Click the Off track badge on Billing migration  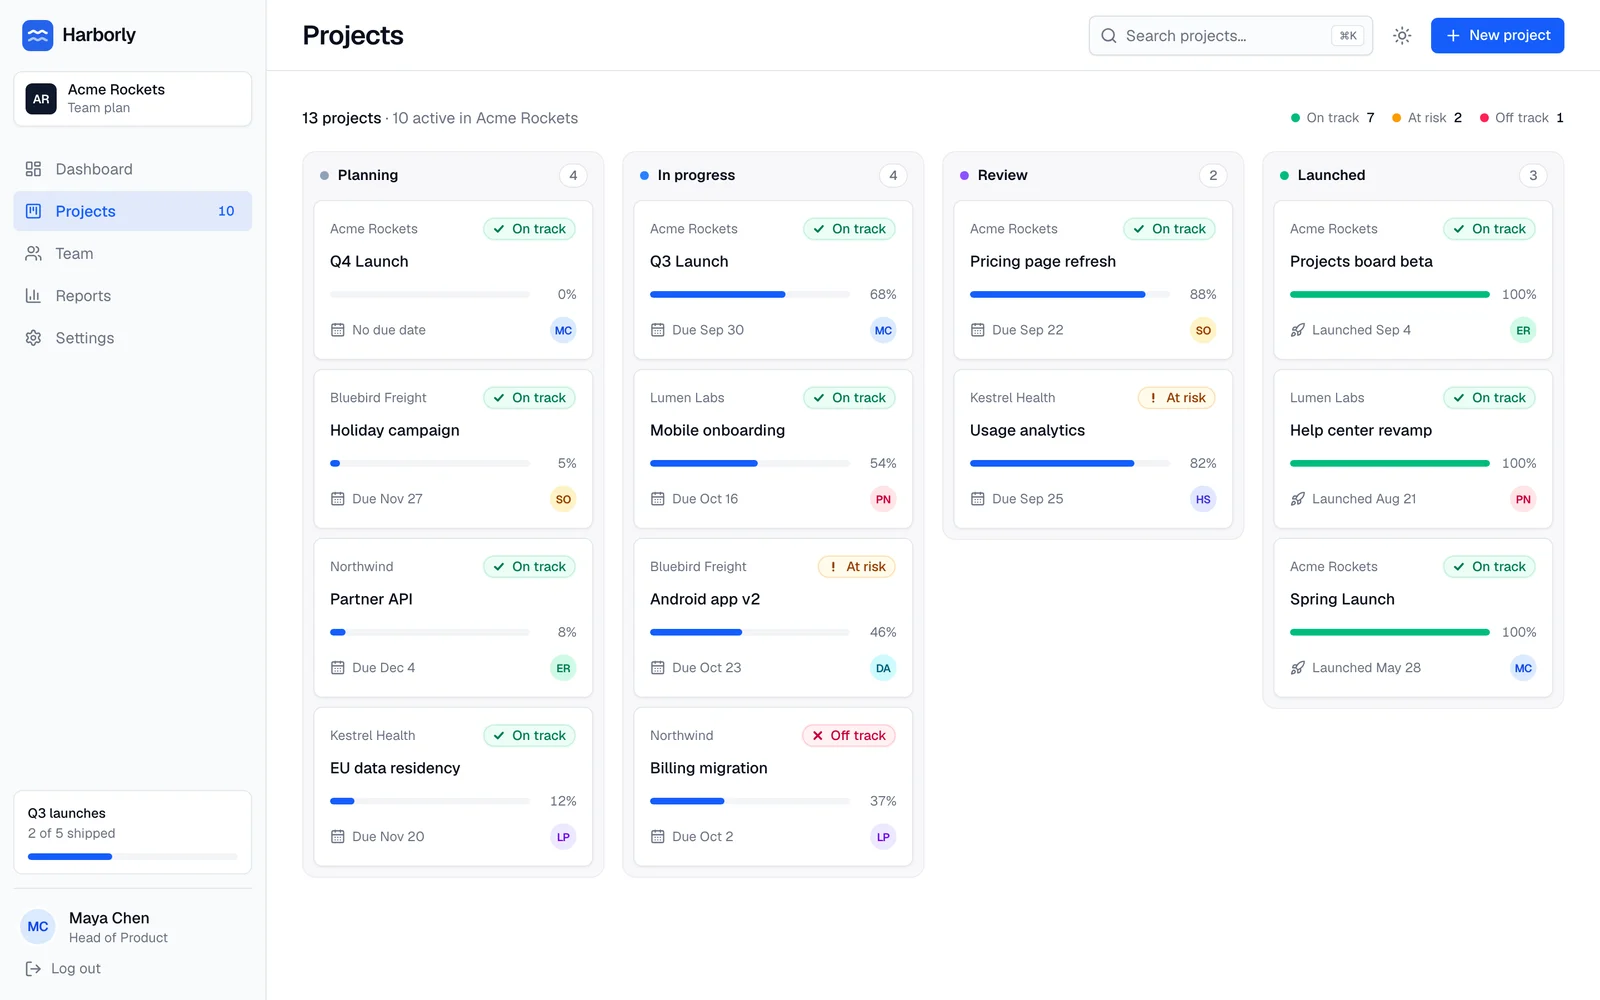point(849,736)
